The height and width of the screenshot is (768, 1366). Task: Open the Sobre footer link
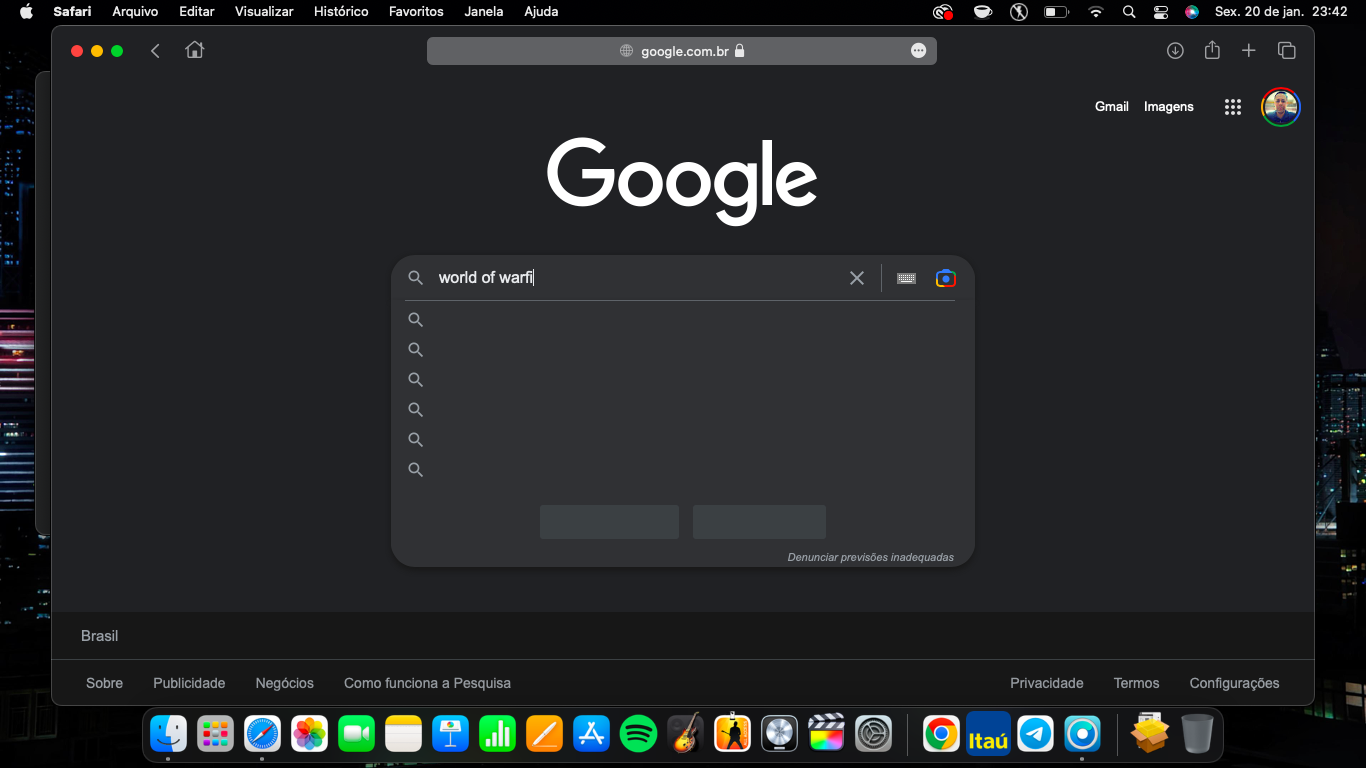(x=104, y=683)
